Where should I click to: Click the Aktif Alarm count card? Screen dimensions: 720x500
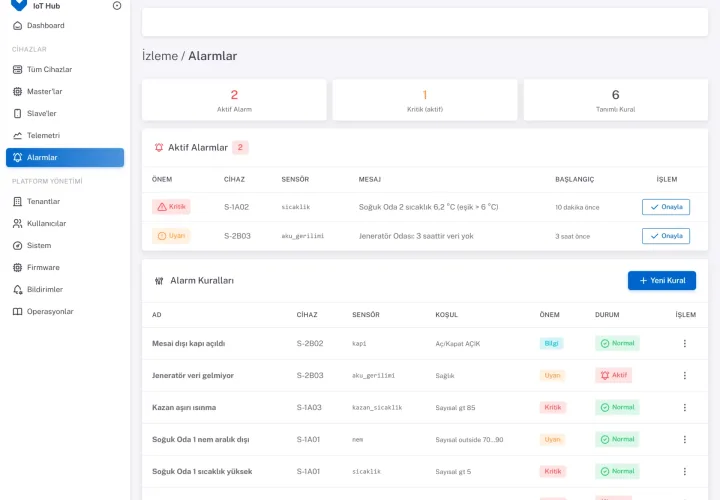pyautogui.click(x=234, y=100)
